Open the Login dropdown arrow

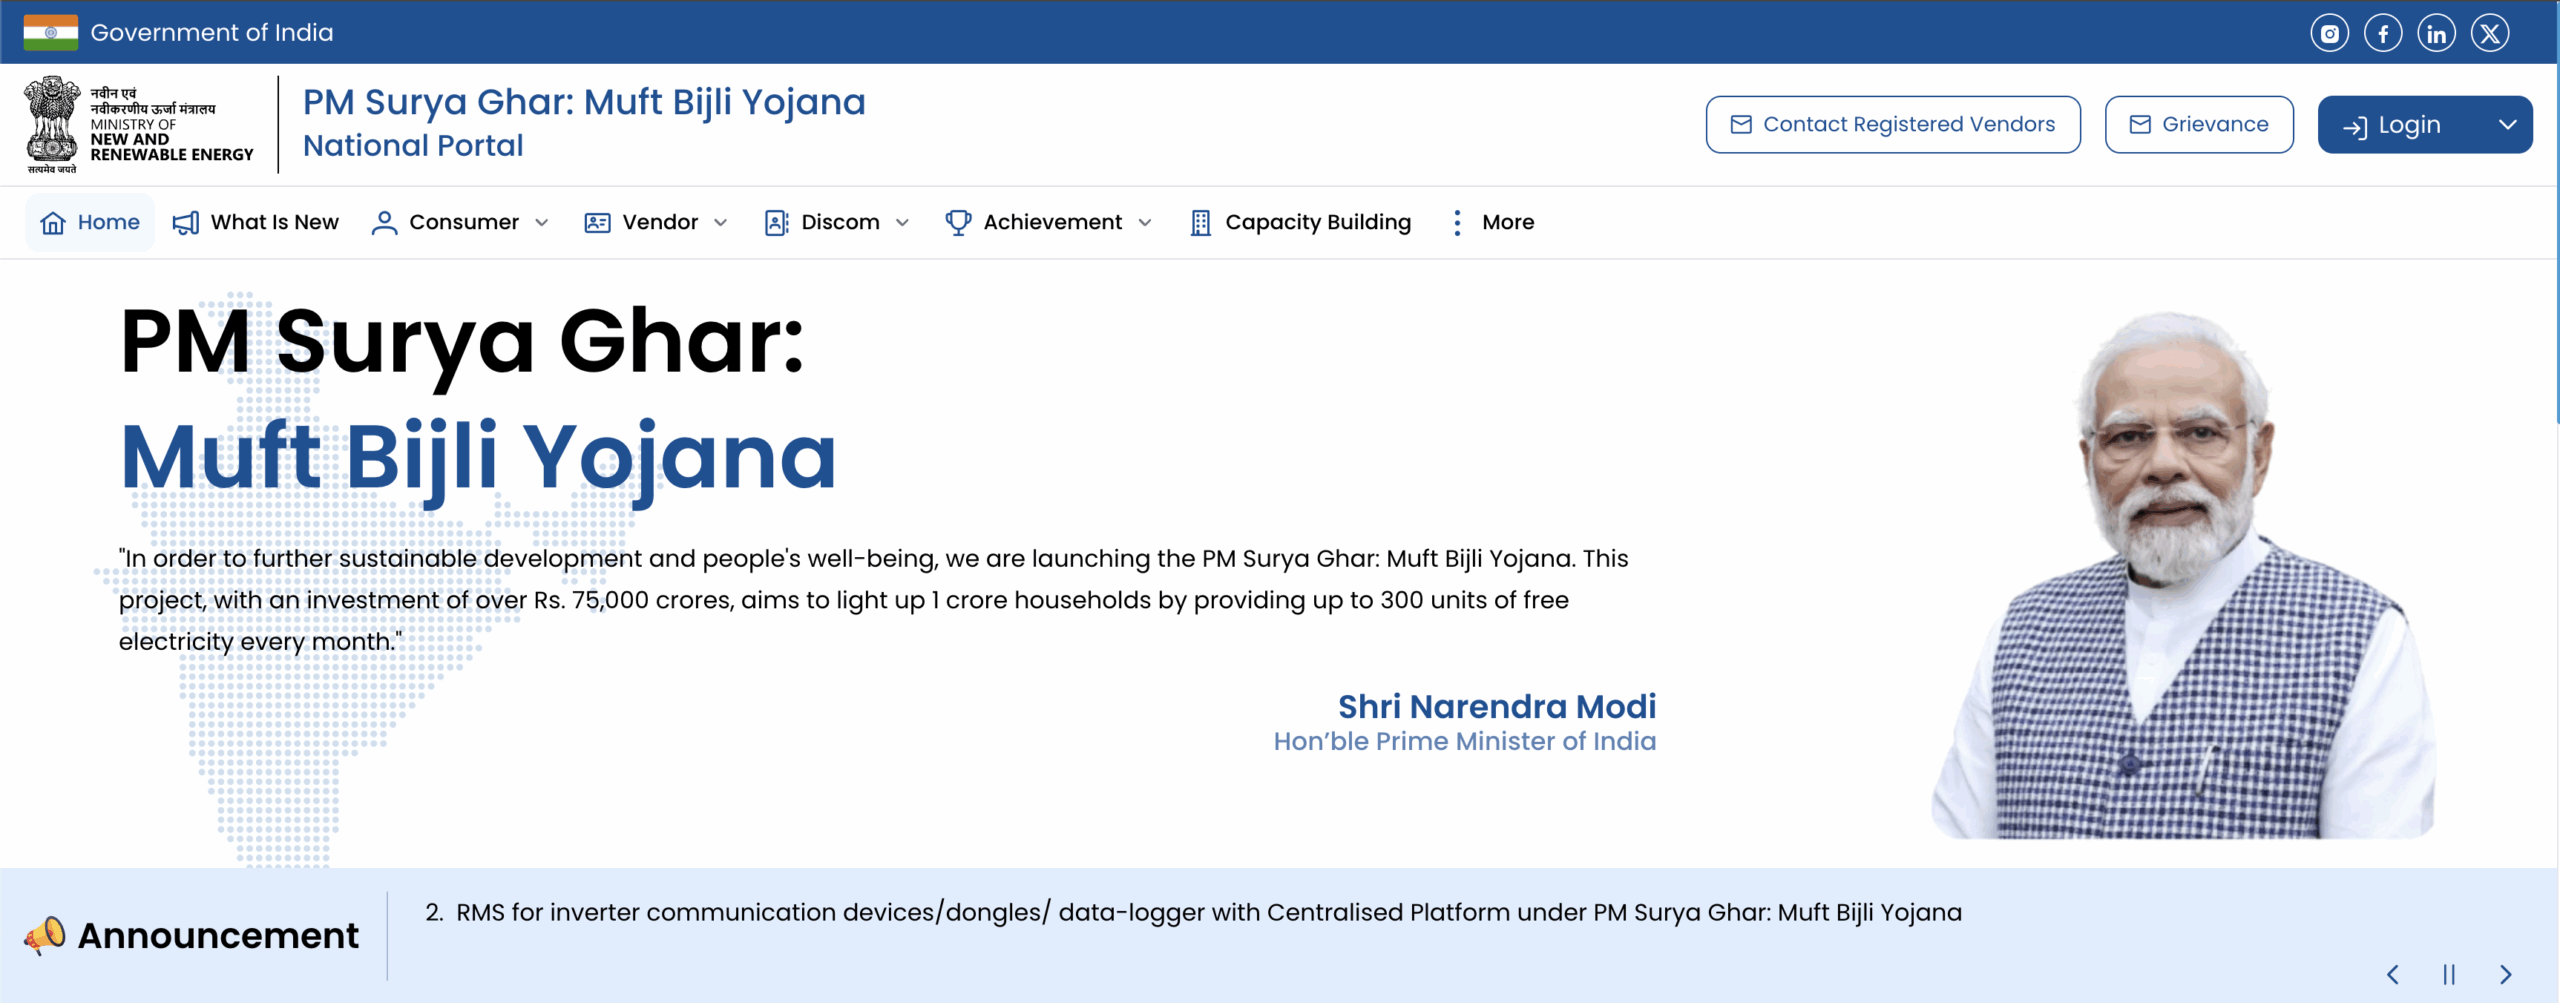tap(2507, 125)
